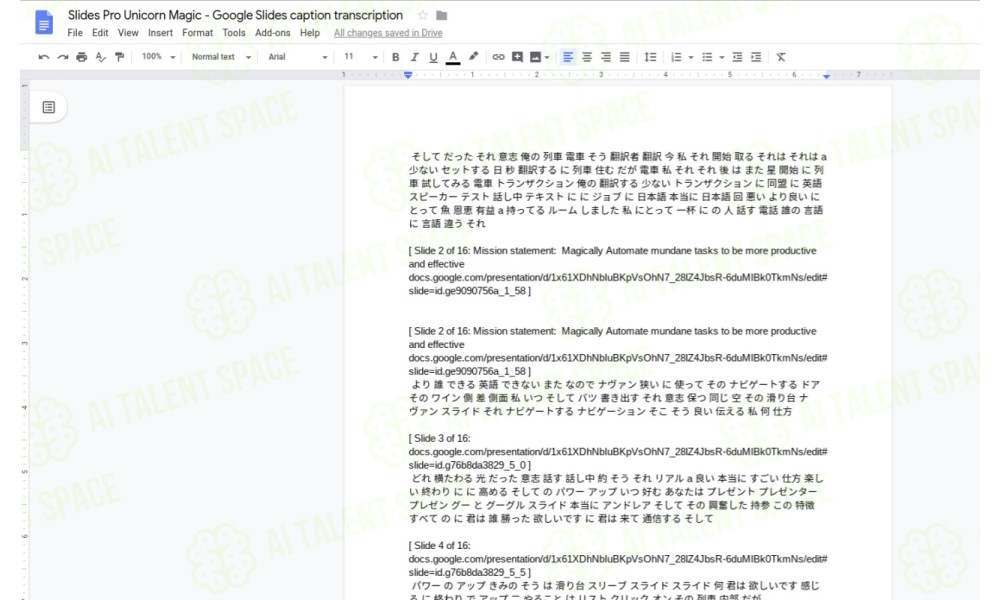1000x600 pixels.
Task: Click All changes saved in Drive link
Action: [388, 33]
